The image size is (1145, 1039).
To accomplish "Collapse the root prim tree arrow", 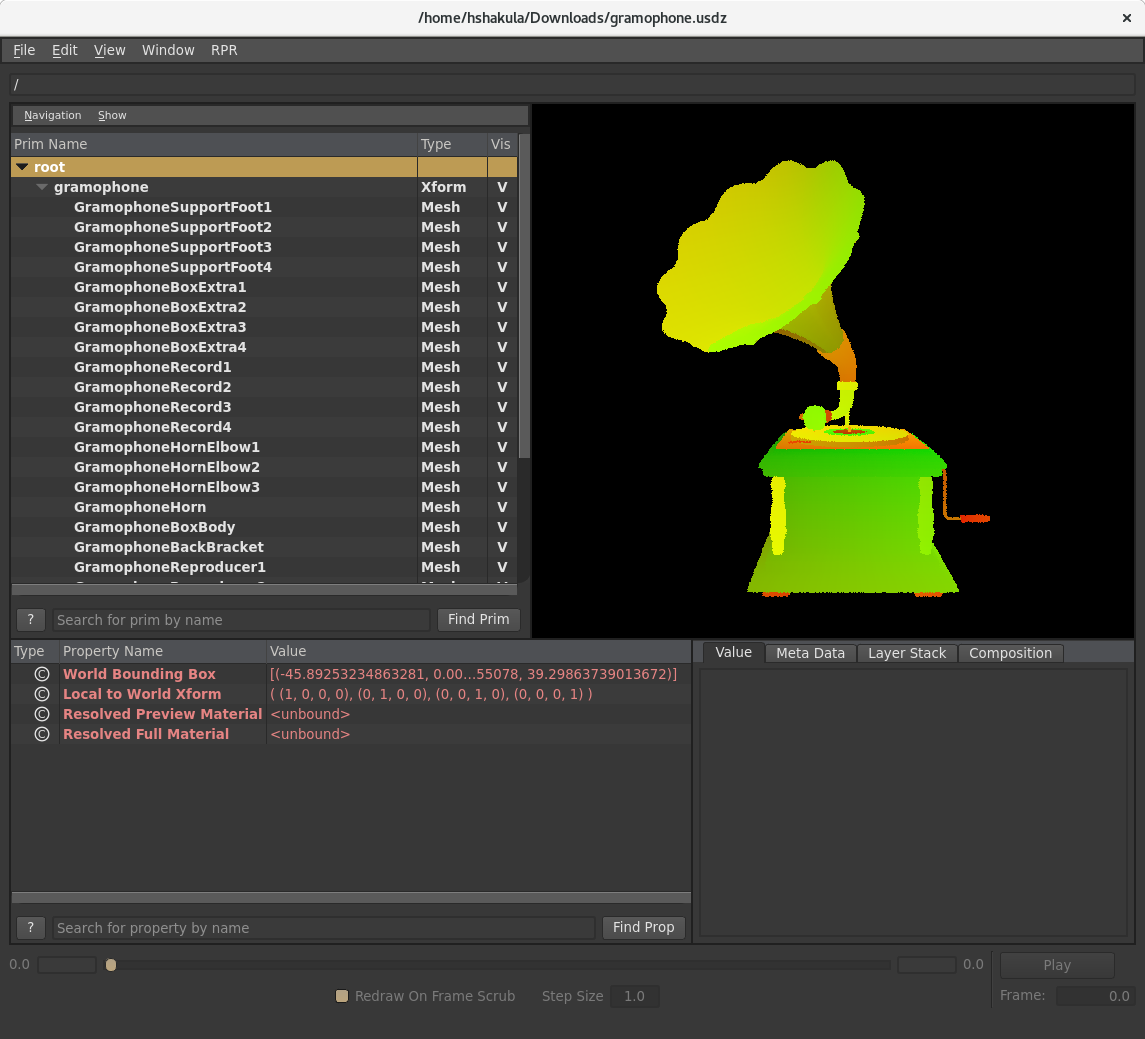I will (22, 167).
